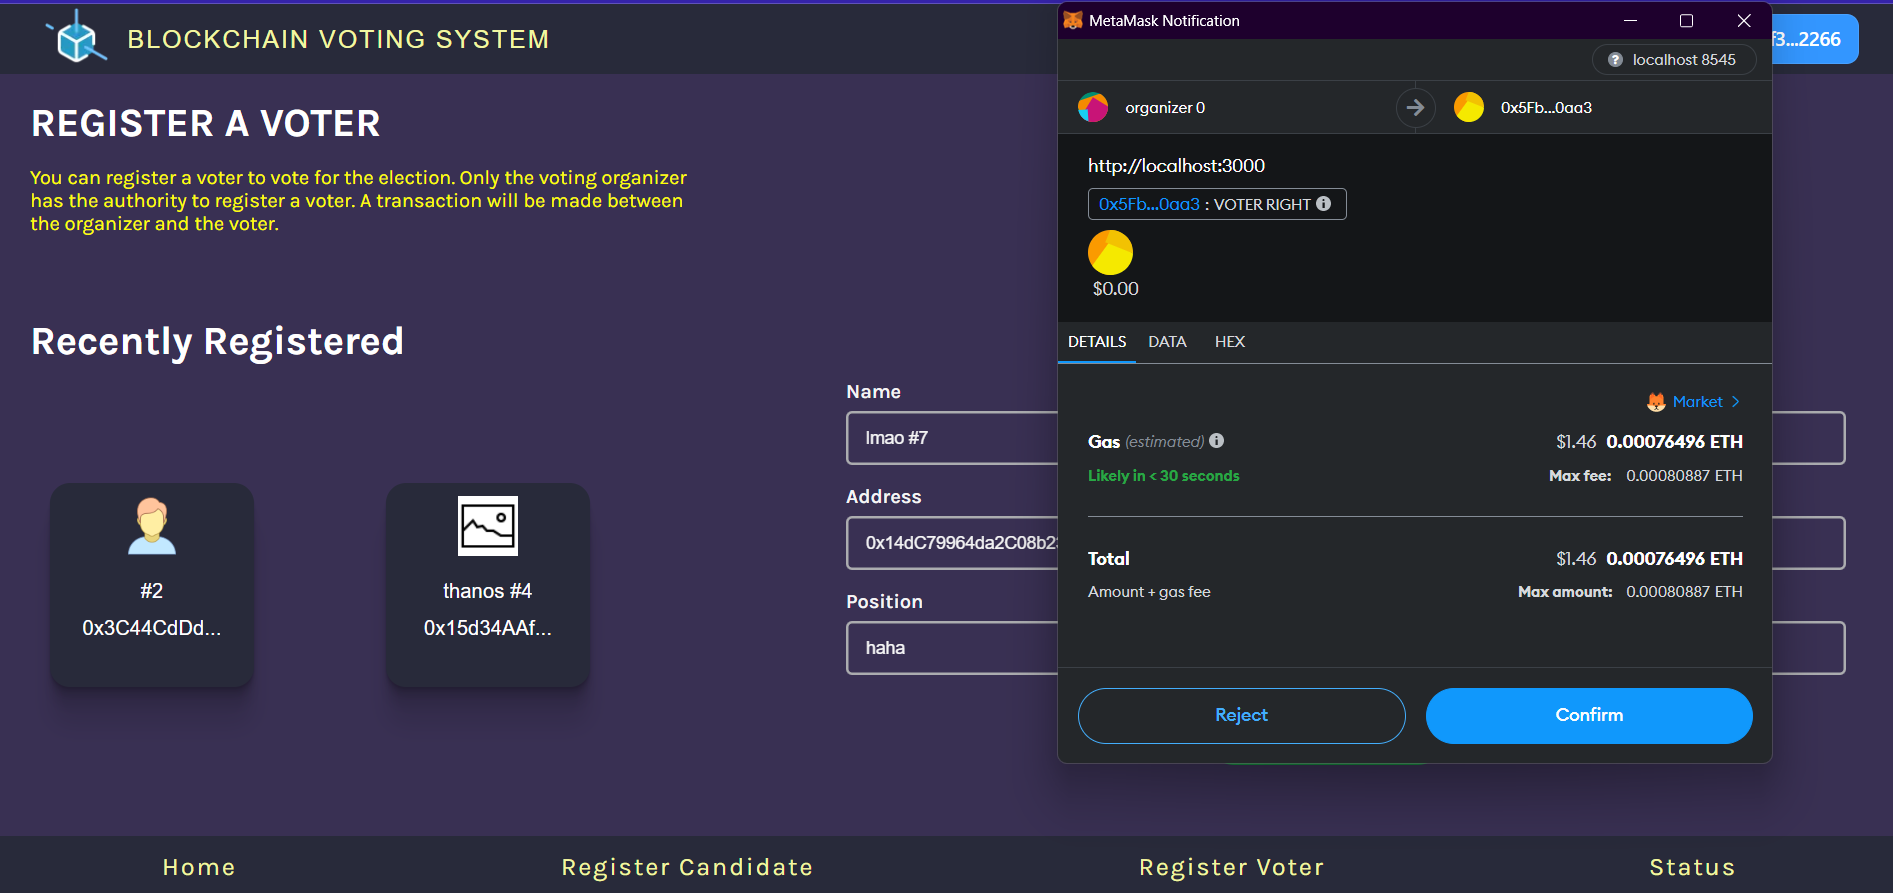Click the avatar image of voter #2
Screen dimensions: 1893x893
152,526
